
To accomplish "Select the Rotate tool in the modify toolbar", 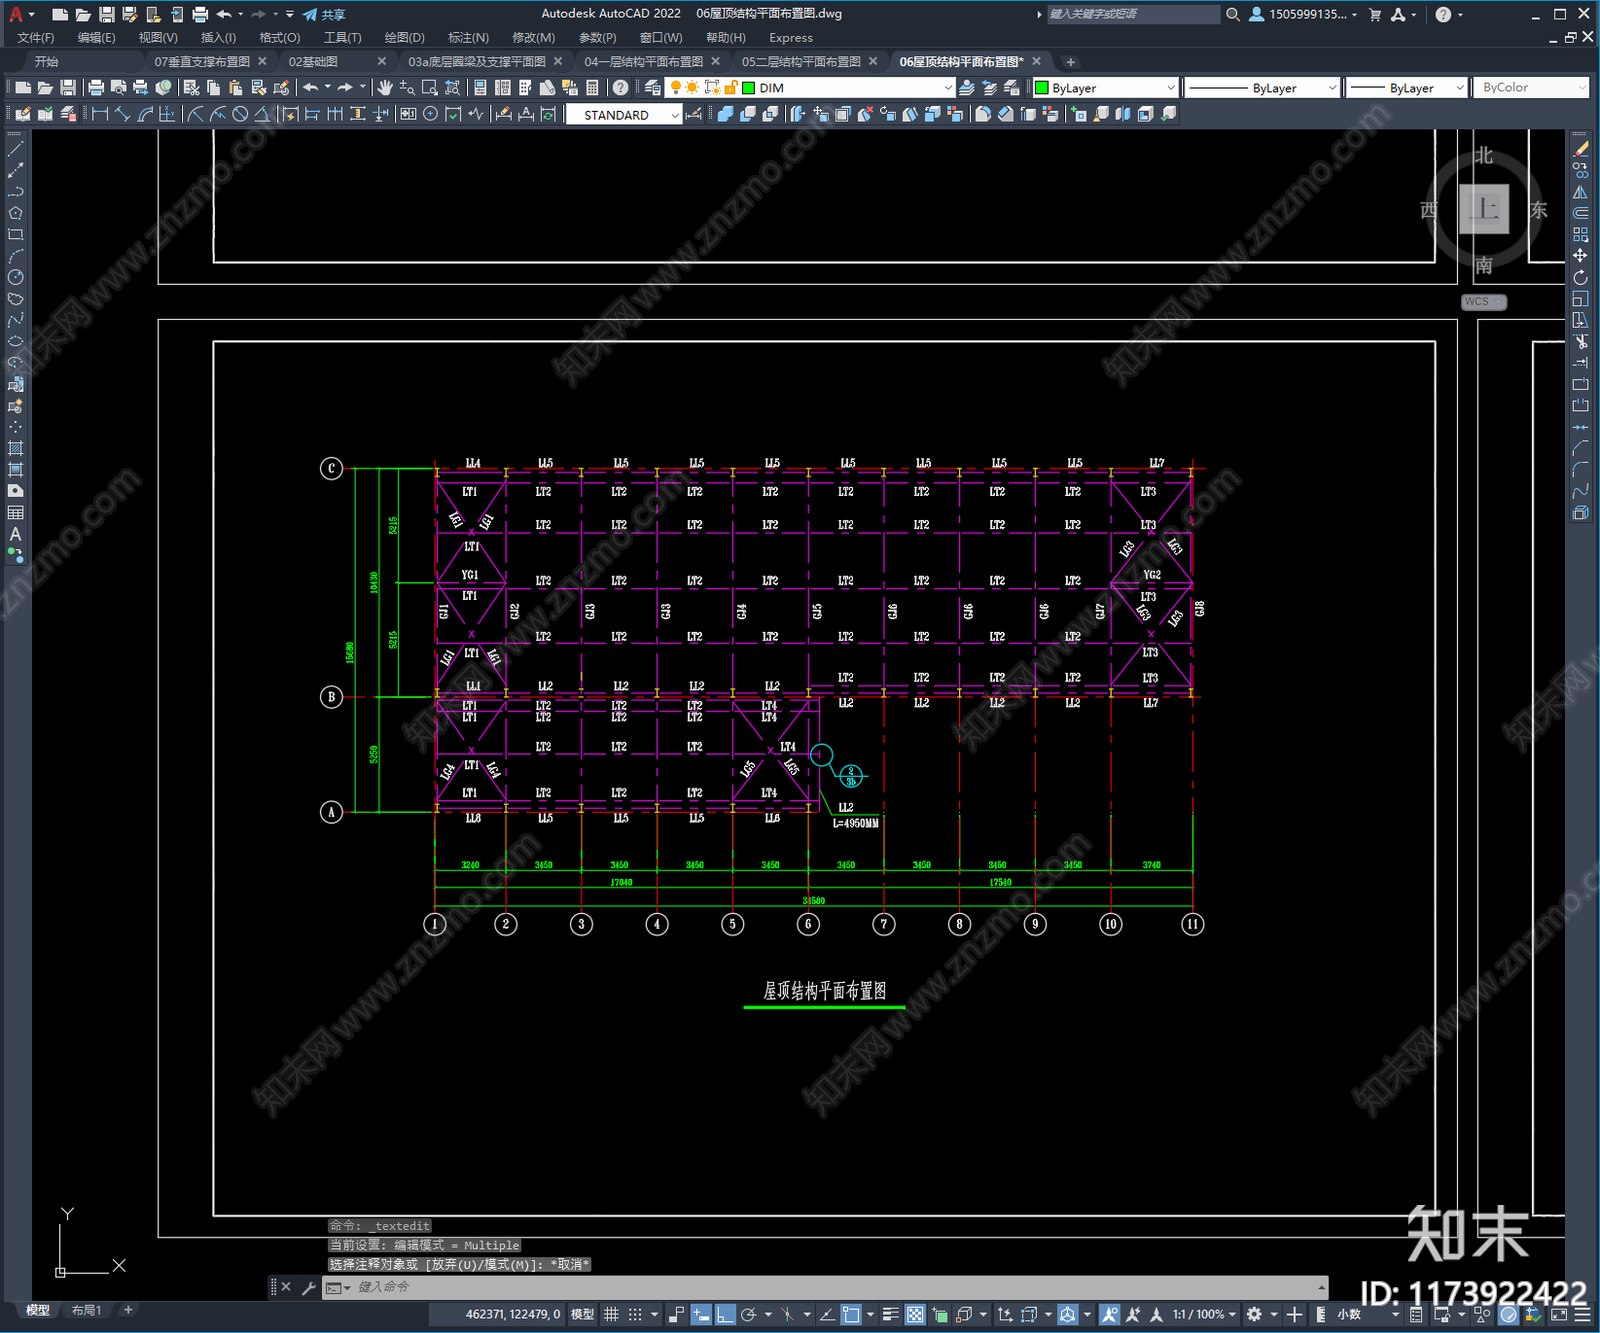I will coord(1580,277).
